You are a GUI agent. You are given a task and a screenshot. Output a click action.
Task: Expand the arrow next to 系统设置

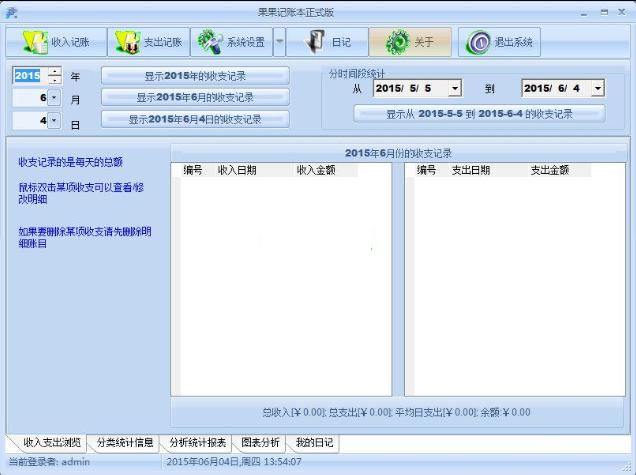pos(280,42)
